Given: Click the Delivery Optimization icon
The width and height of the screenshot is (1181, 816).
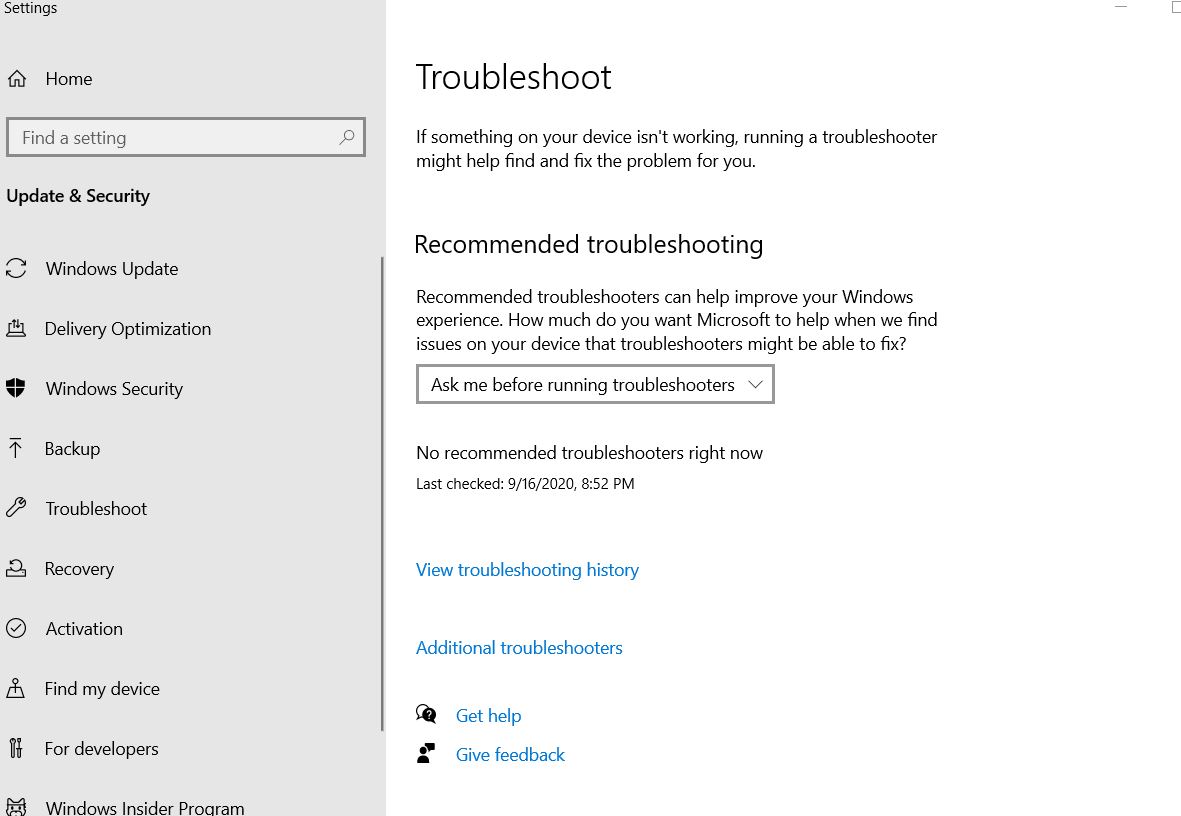Looking at the screenshot, I should tap(16, 328).
